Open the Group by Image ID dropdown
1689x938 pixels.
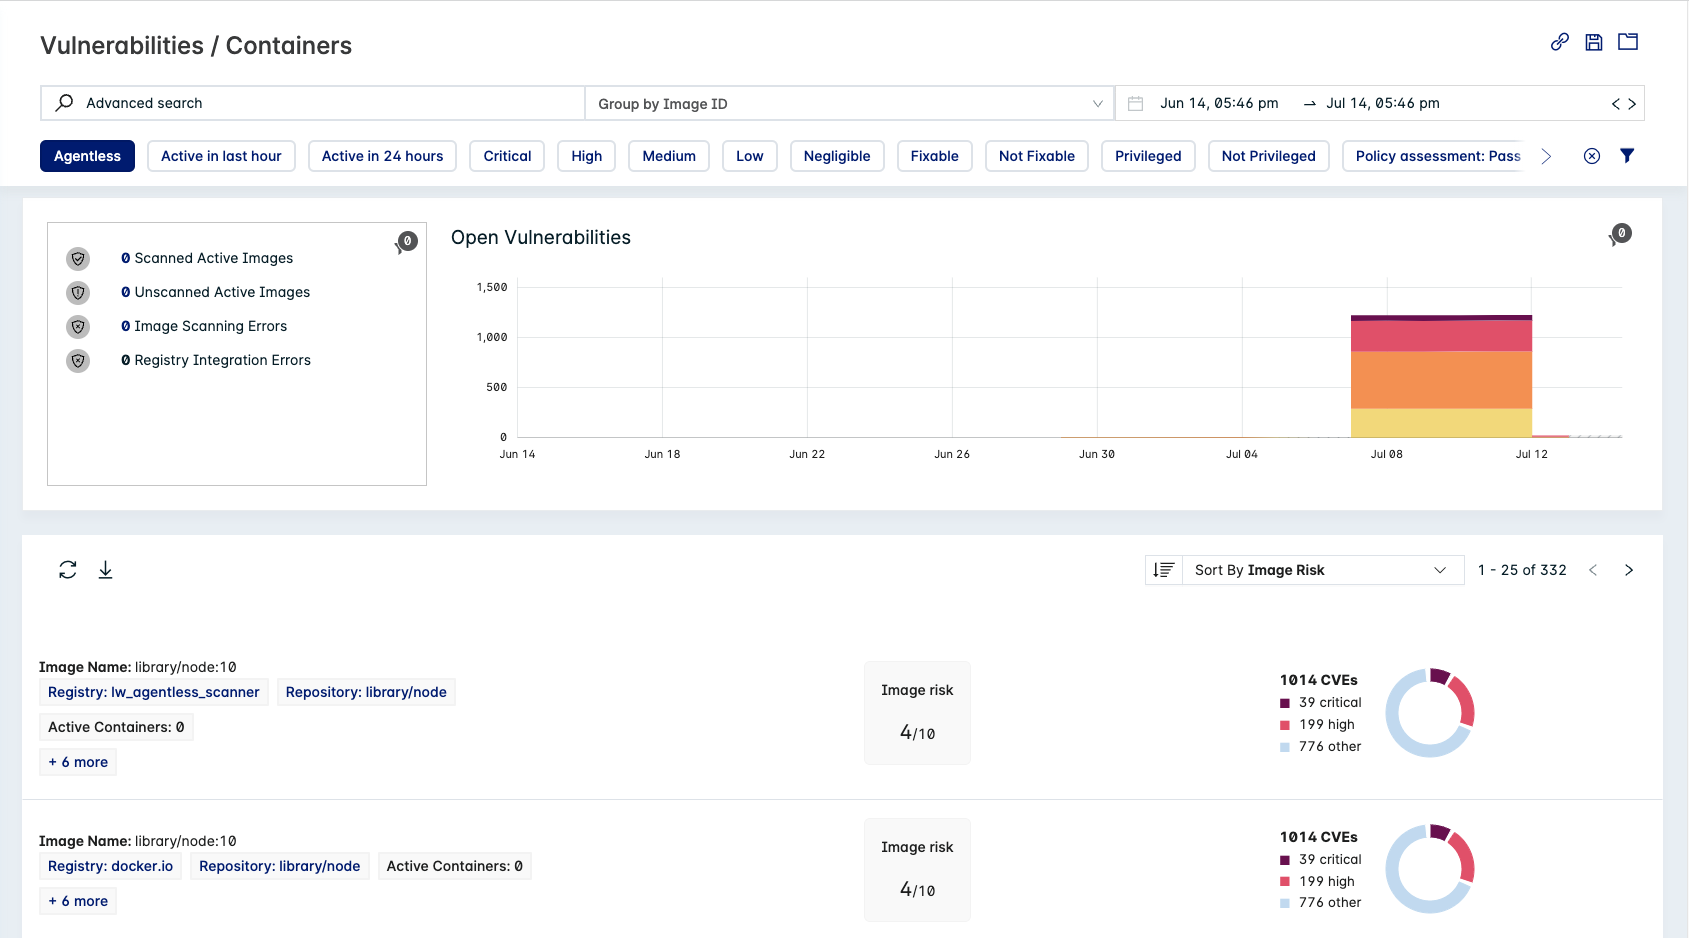coord(849,104)
